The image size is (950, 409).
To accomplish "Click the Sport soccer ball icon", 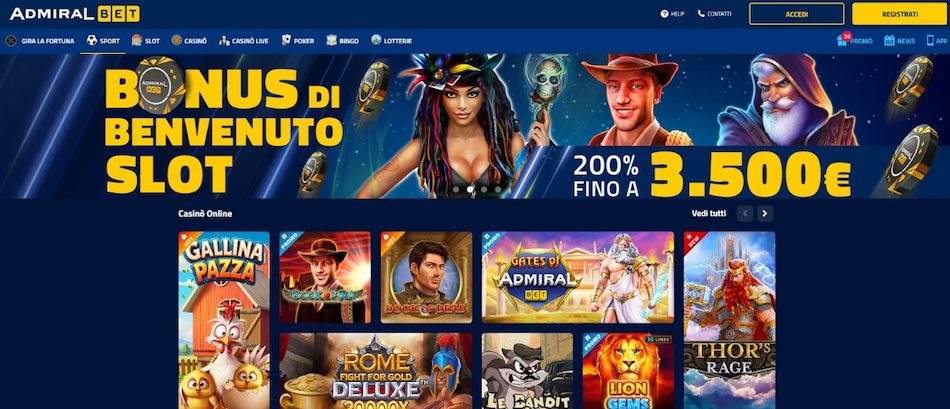I will (x=92, y=41).
